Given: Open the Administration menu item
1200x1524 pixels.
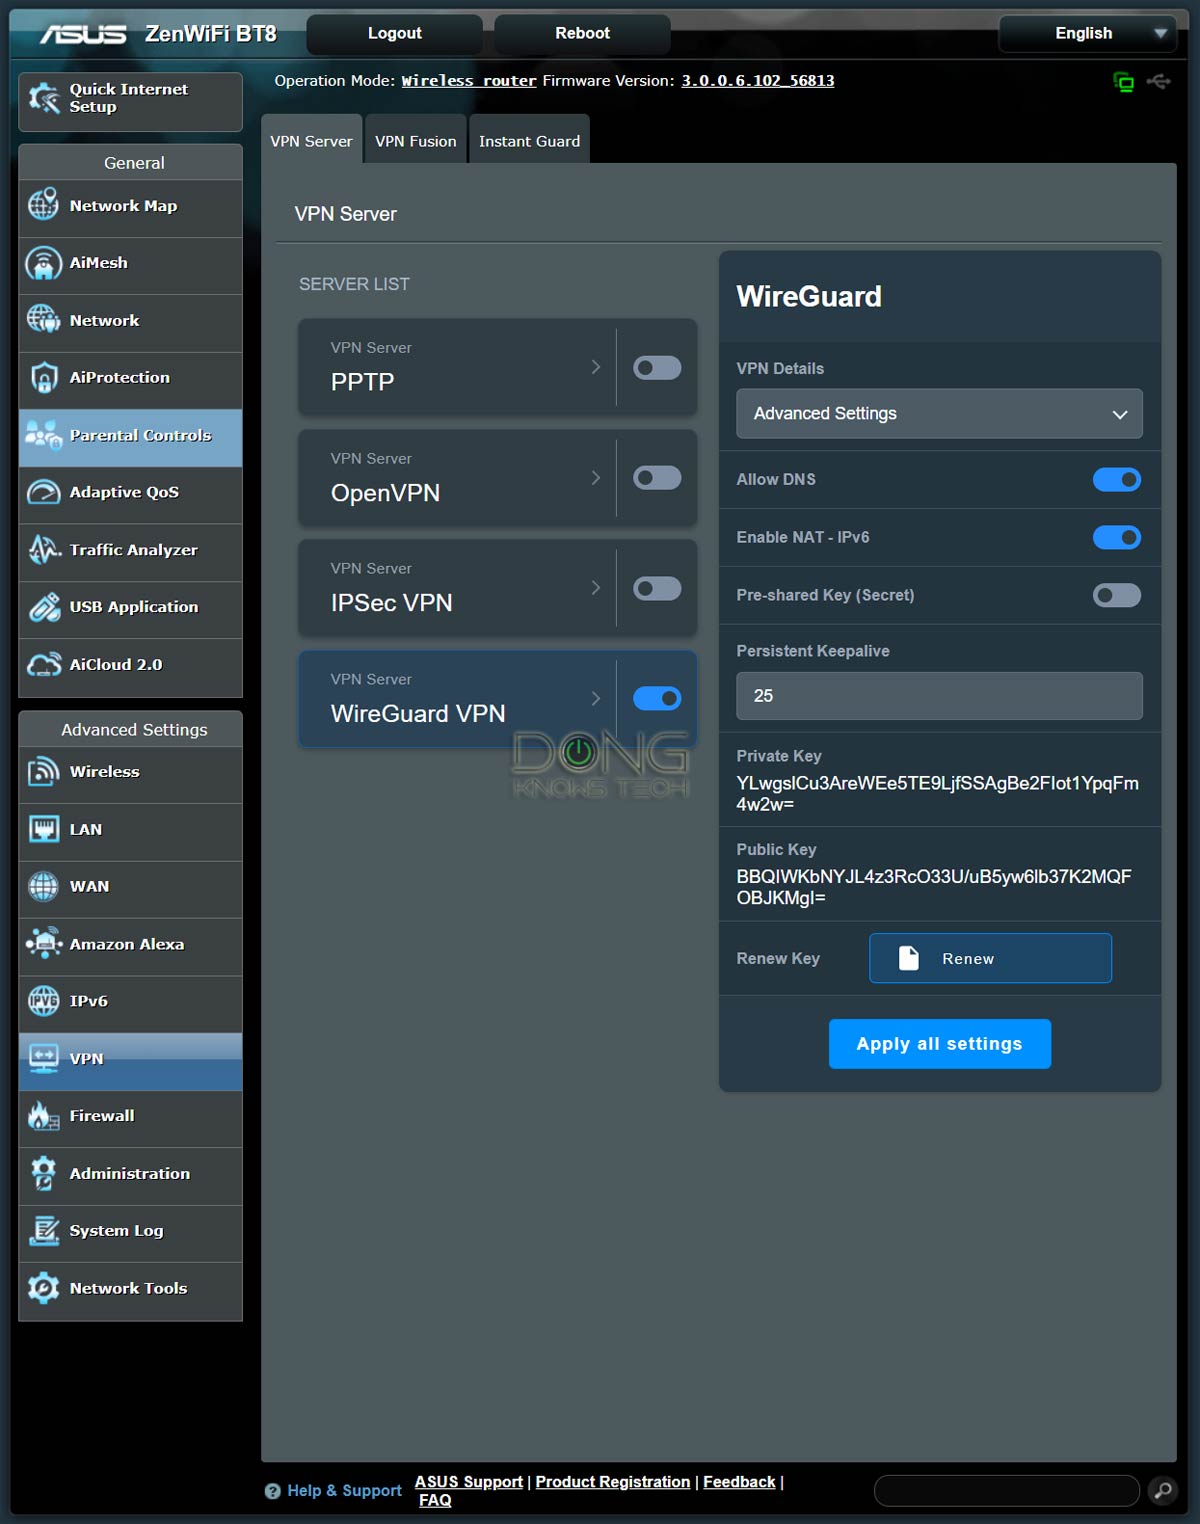Looking at the screenshot, I should coord(130,1175).
